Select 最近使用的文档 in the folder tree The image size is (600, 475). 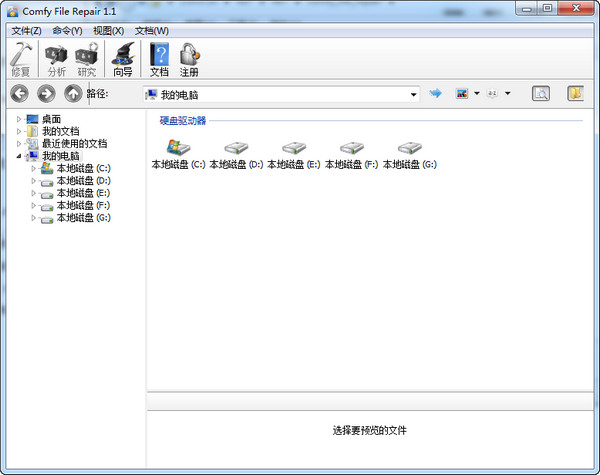point(74,144)
